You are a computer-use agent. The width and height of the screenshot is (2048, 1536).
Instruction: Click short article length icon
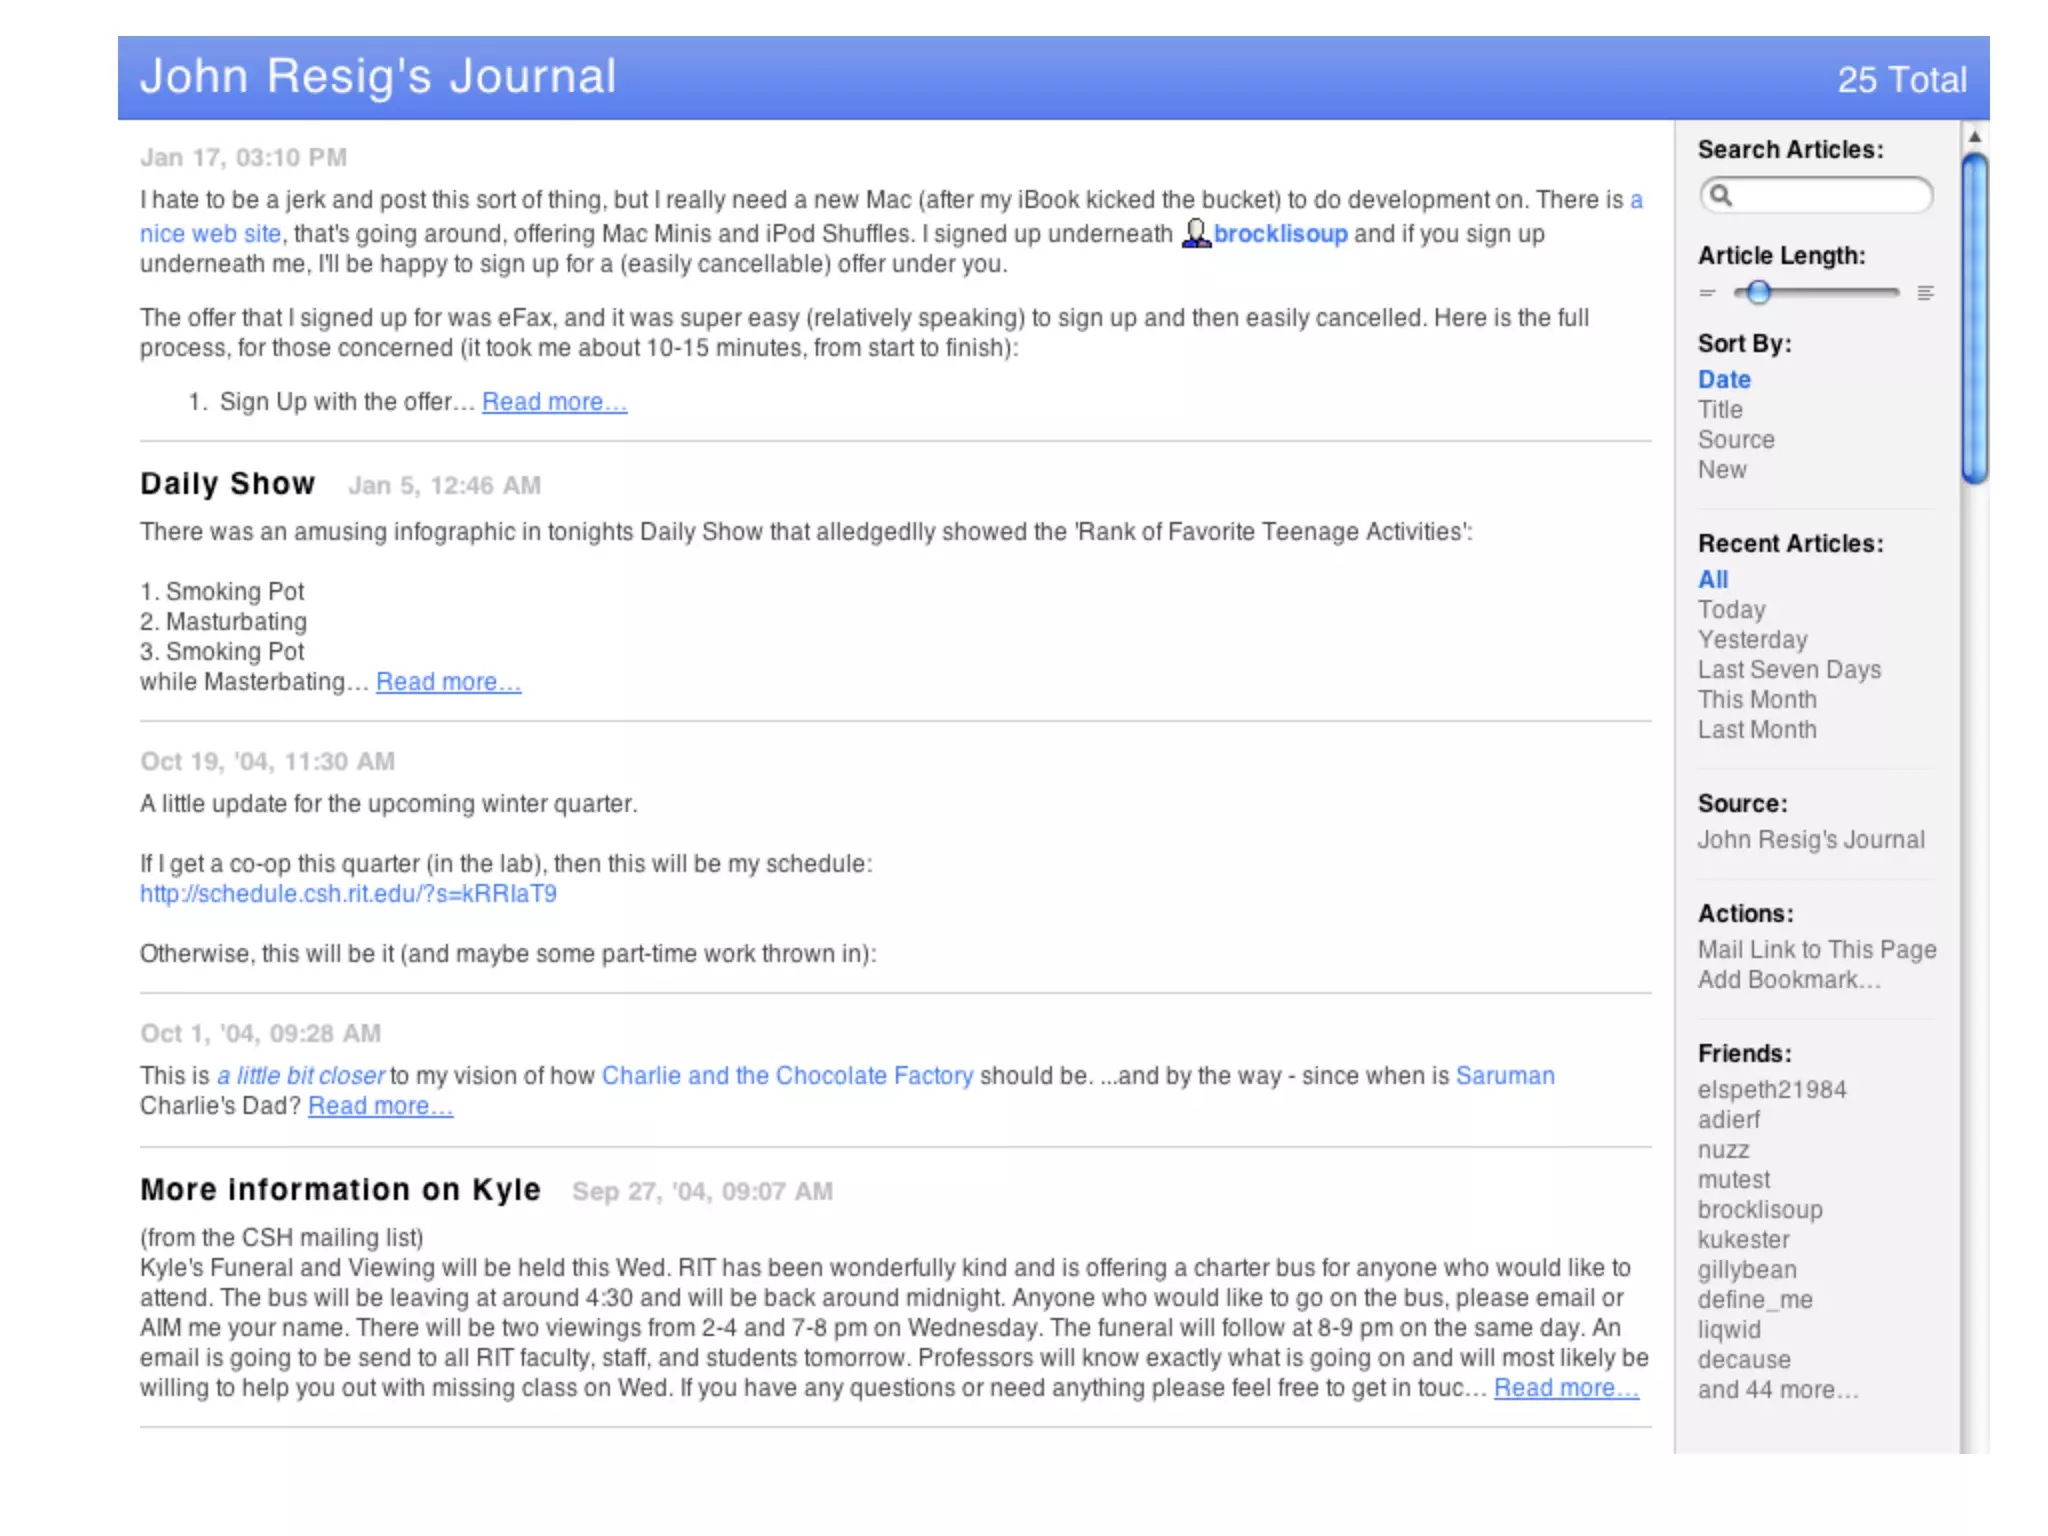click(1707, 293)
